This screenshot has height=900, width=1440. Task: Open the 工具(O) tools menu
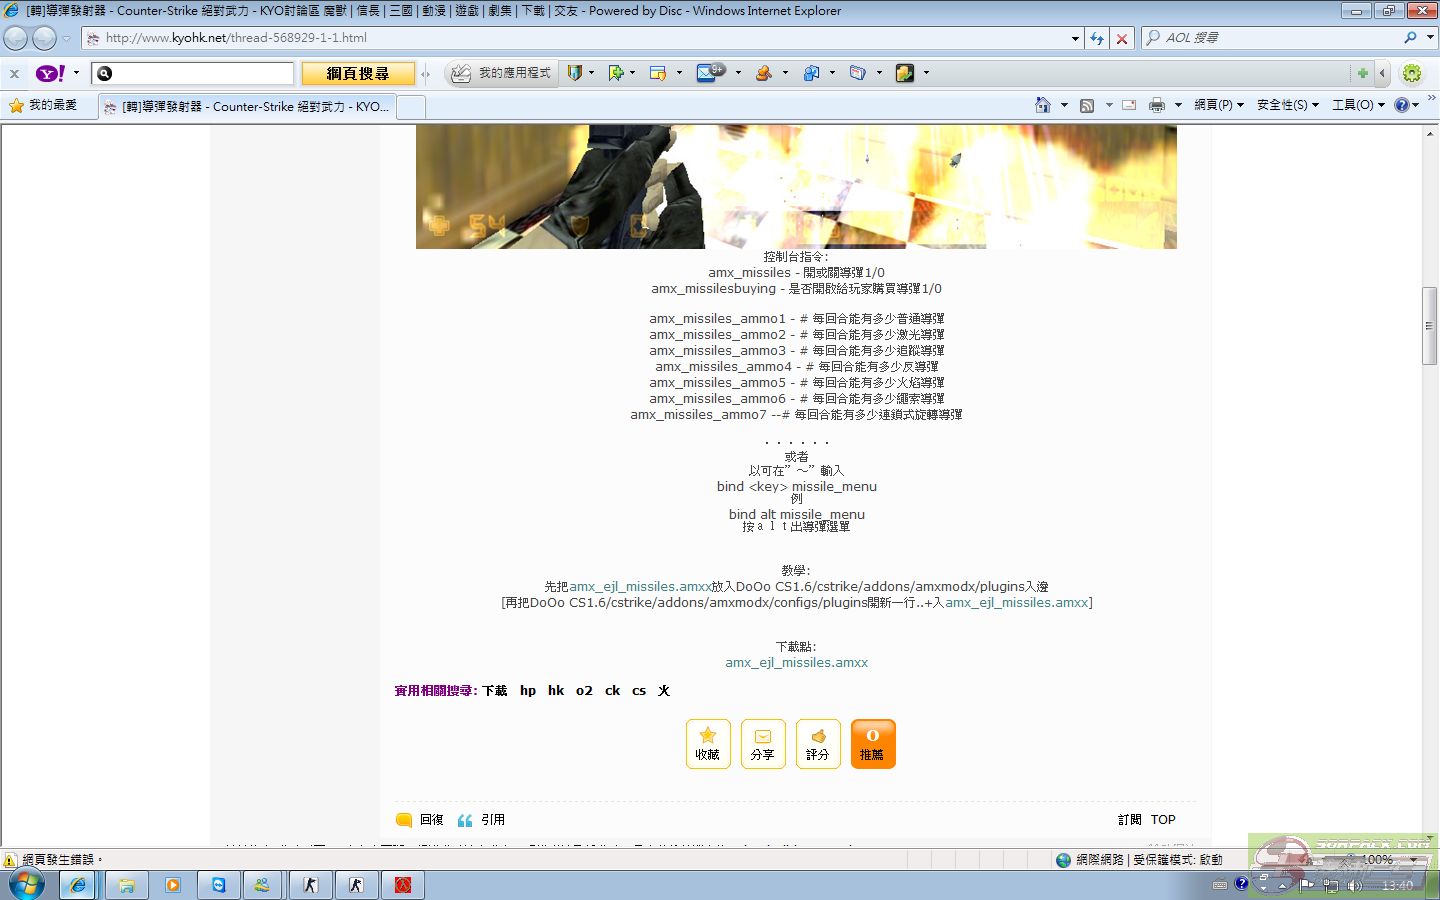click(1358, 105)
